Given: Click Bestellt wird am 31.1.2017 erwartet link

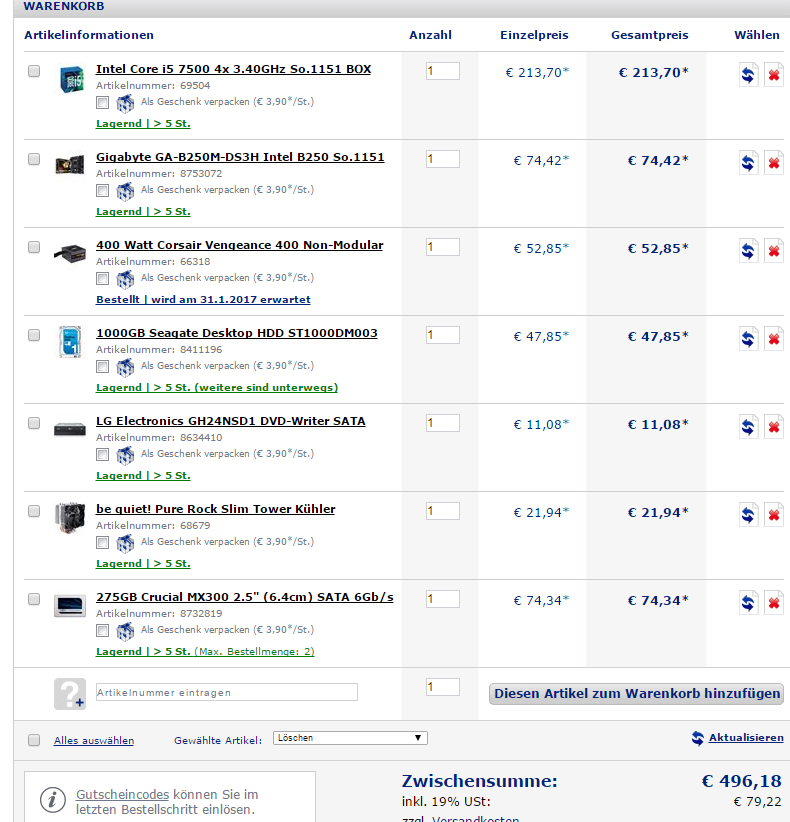Looking at the screenshot, I should [x=203, y=299].
